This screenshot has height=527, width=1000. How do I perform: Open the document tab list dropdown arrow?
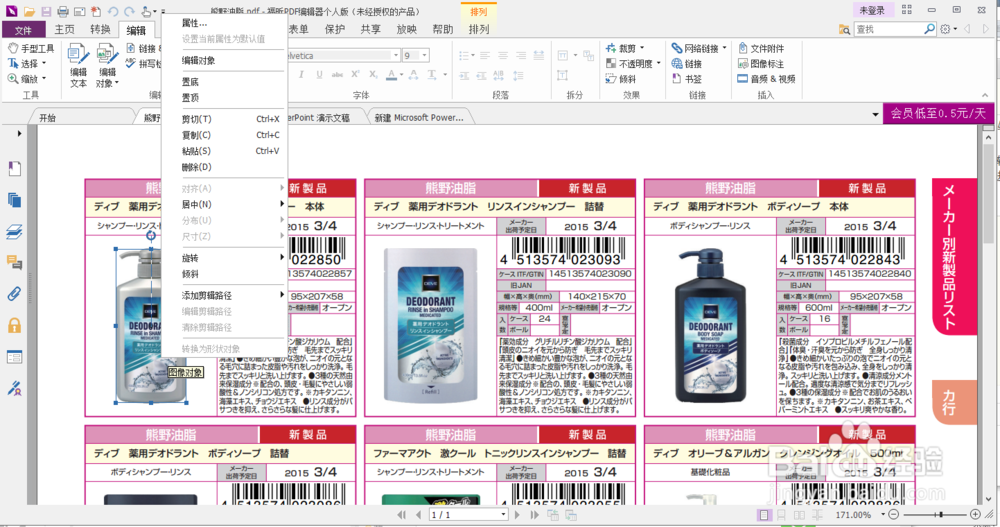[875, 115]
